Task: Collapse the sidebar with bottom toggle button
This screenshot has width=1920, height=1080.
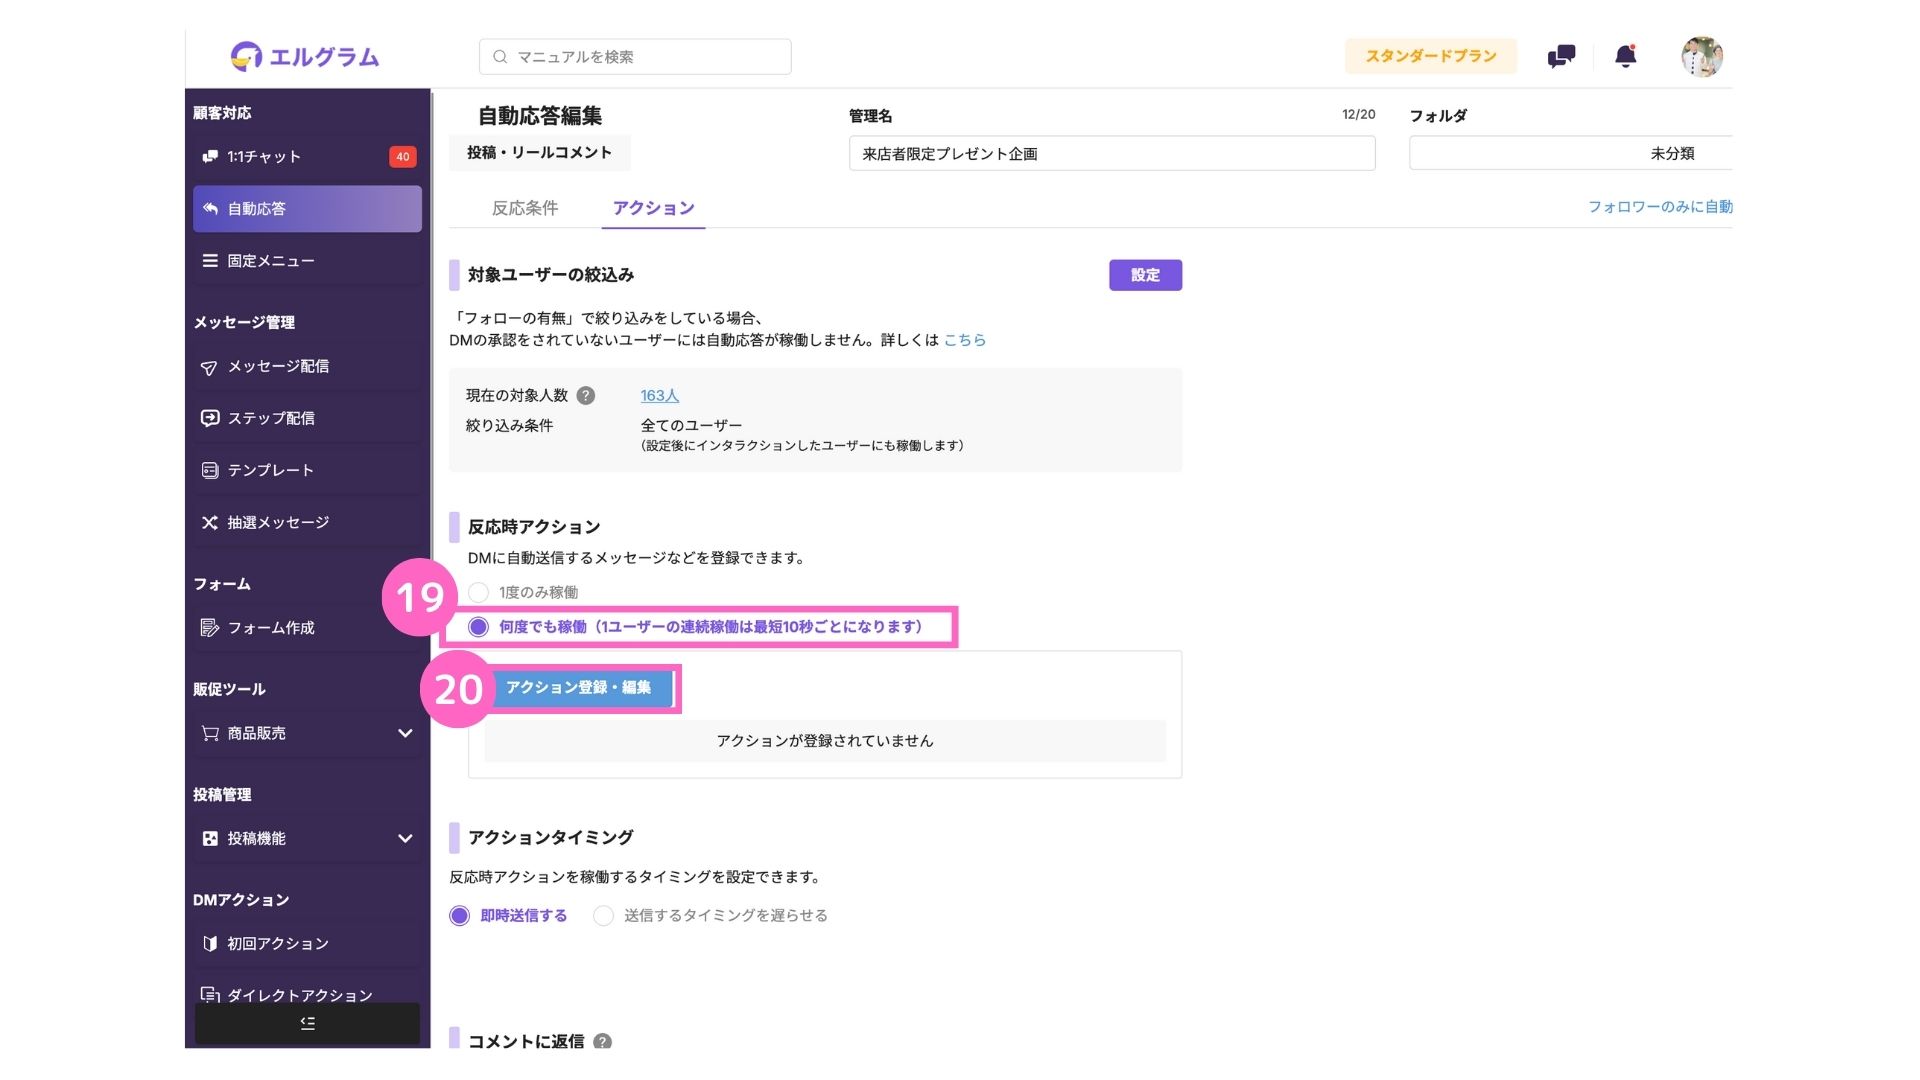Action: point(307,1023)
